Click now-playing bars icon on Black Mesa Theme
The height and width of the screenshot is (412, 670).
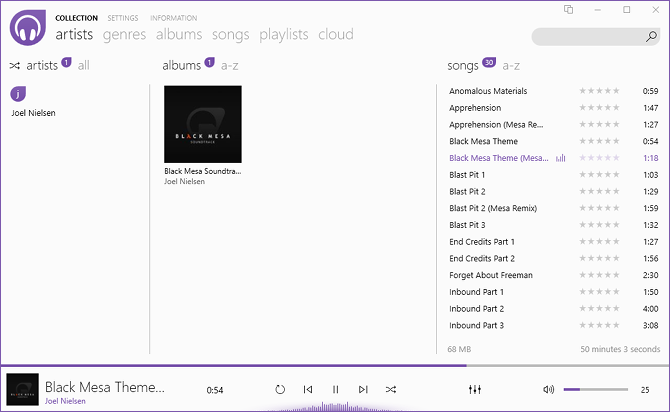[x=561, y=158]
